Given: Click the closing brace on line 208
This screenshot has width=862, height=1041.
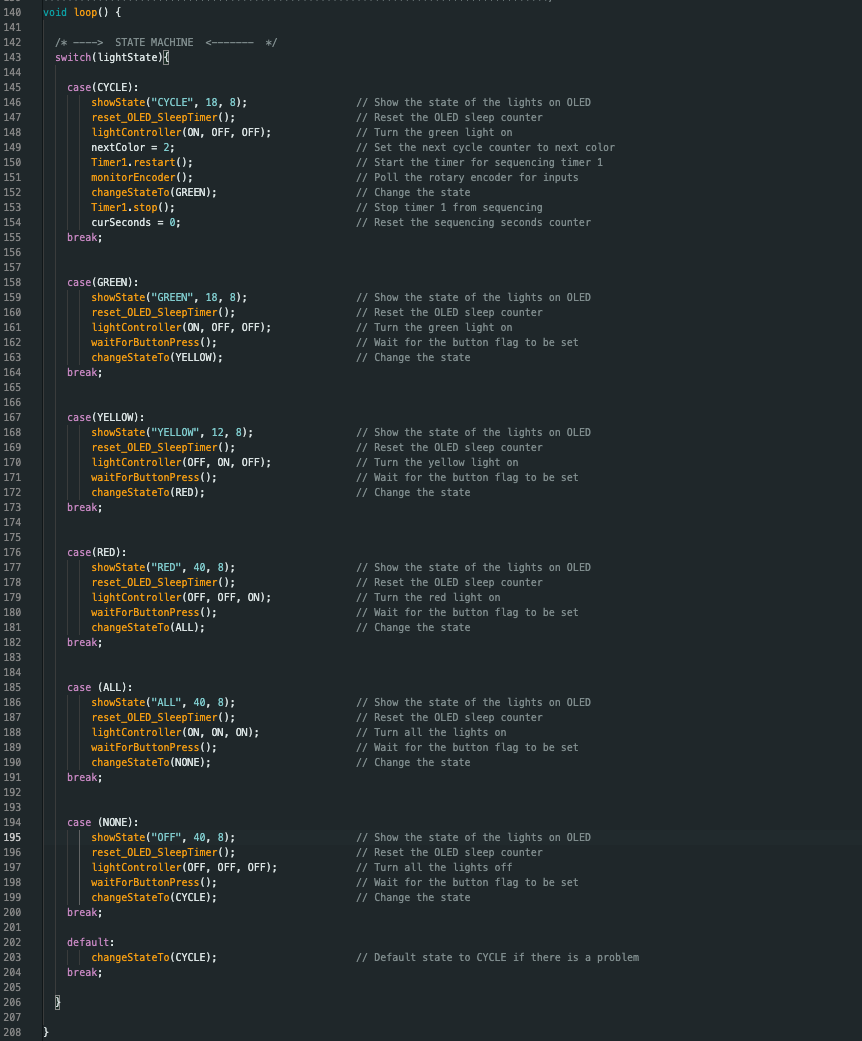Looking at the screenshot, I should coord(46,1032).
